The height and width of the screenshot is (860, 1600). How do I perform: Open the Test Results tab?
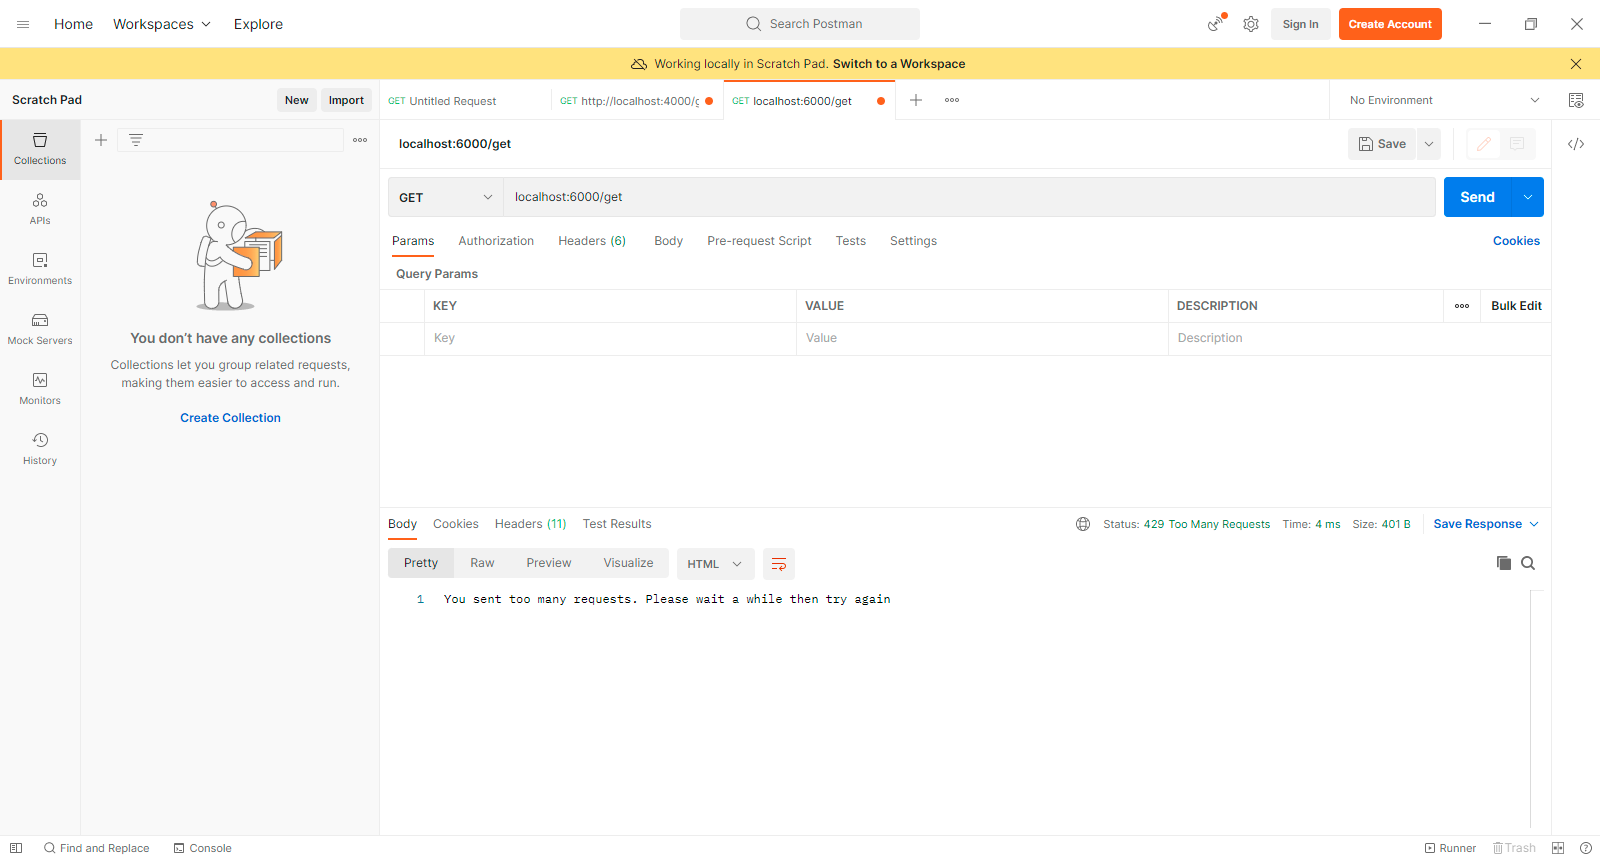coord(617,524)
